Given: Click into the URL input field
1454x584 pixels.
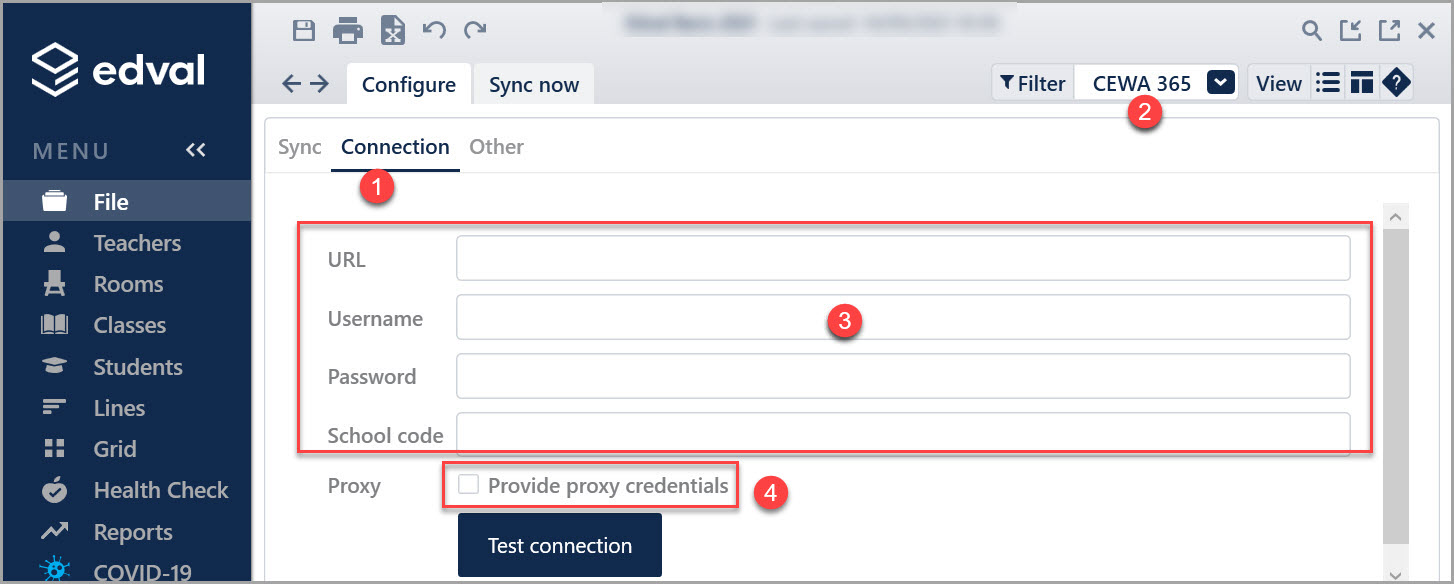Looking at the screenshot, I should [x=903, y=259].
